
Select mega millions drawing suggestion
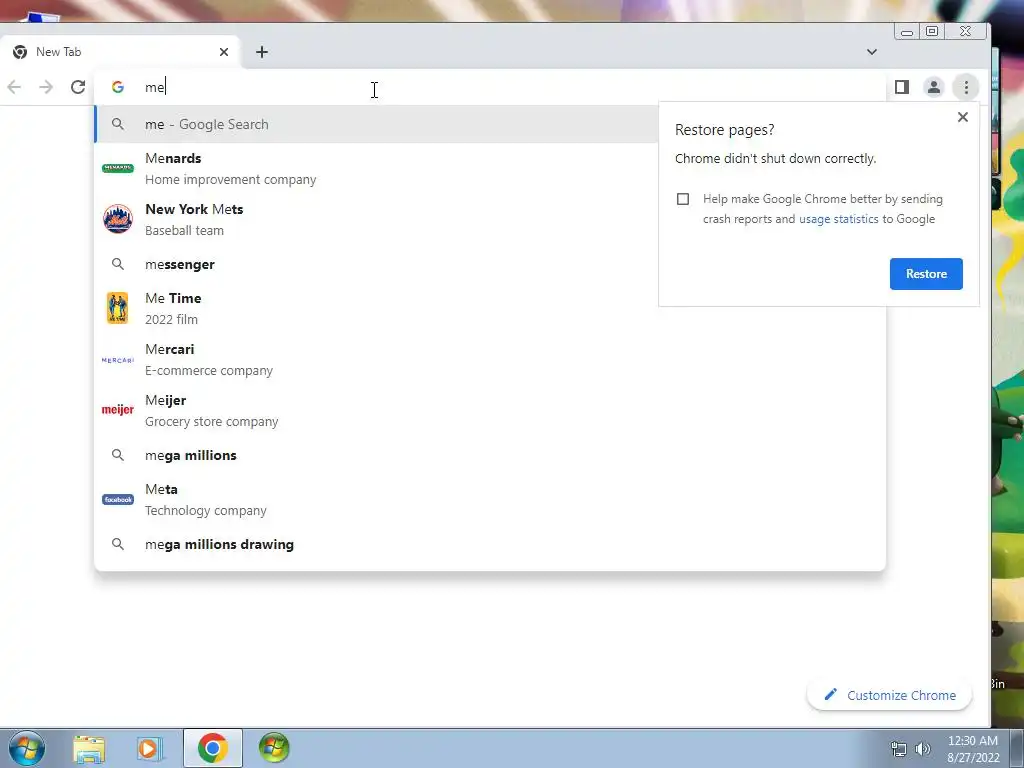490,544
